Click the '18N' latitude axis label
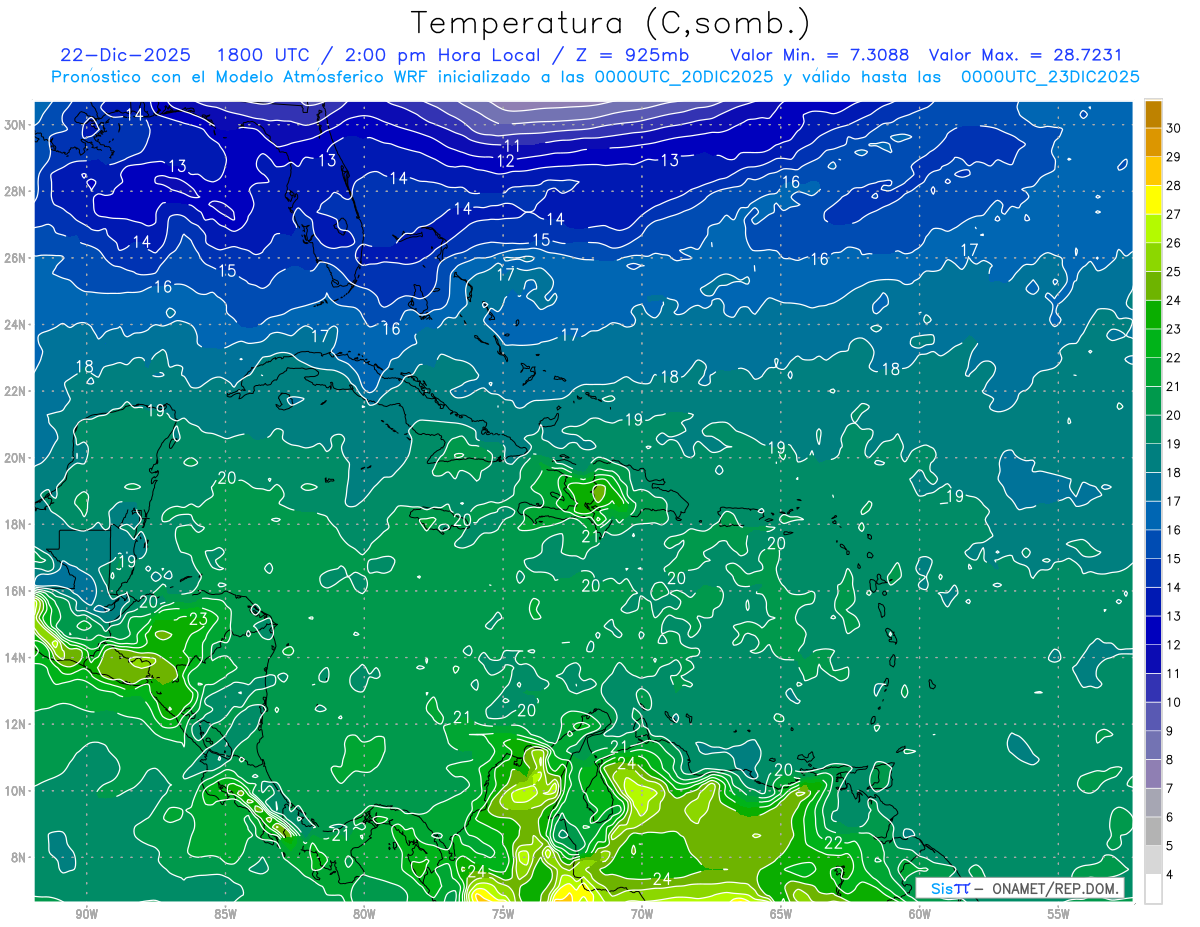The width and height of the screenshot is (1200, 927). [x=15, y=524]
